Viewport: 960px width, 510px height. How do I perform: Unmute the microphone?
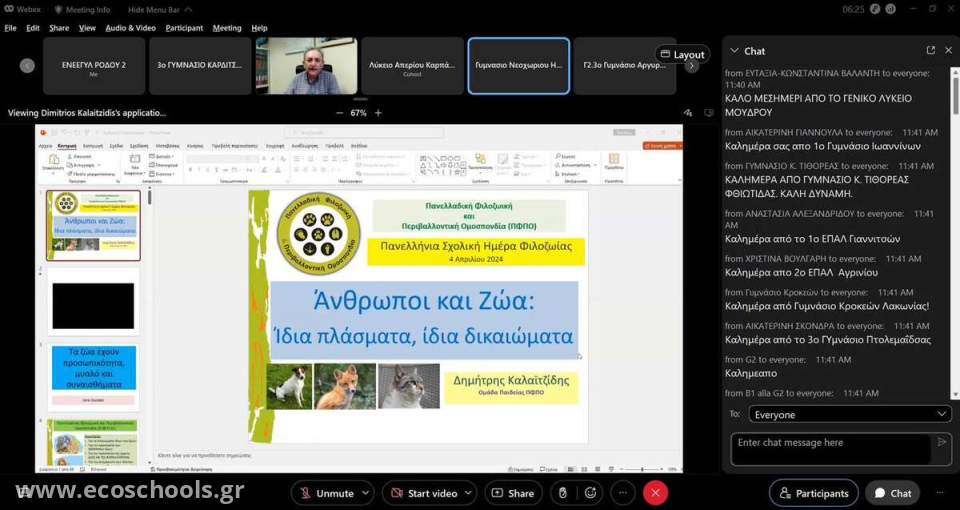(325, 493)
